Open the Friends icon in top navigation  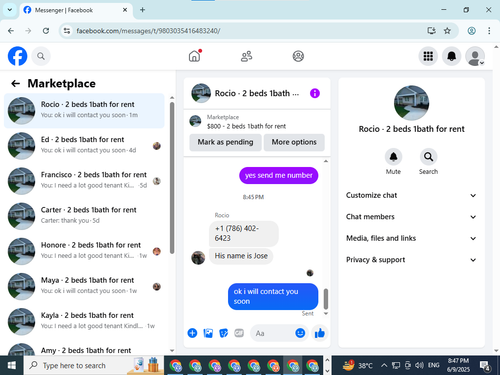(246, 56)
